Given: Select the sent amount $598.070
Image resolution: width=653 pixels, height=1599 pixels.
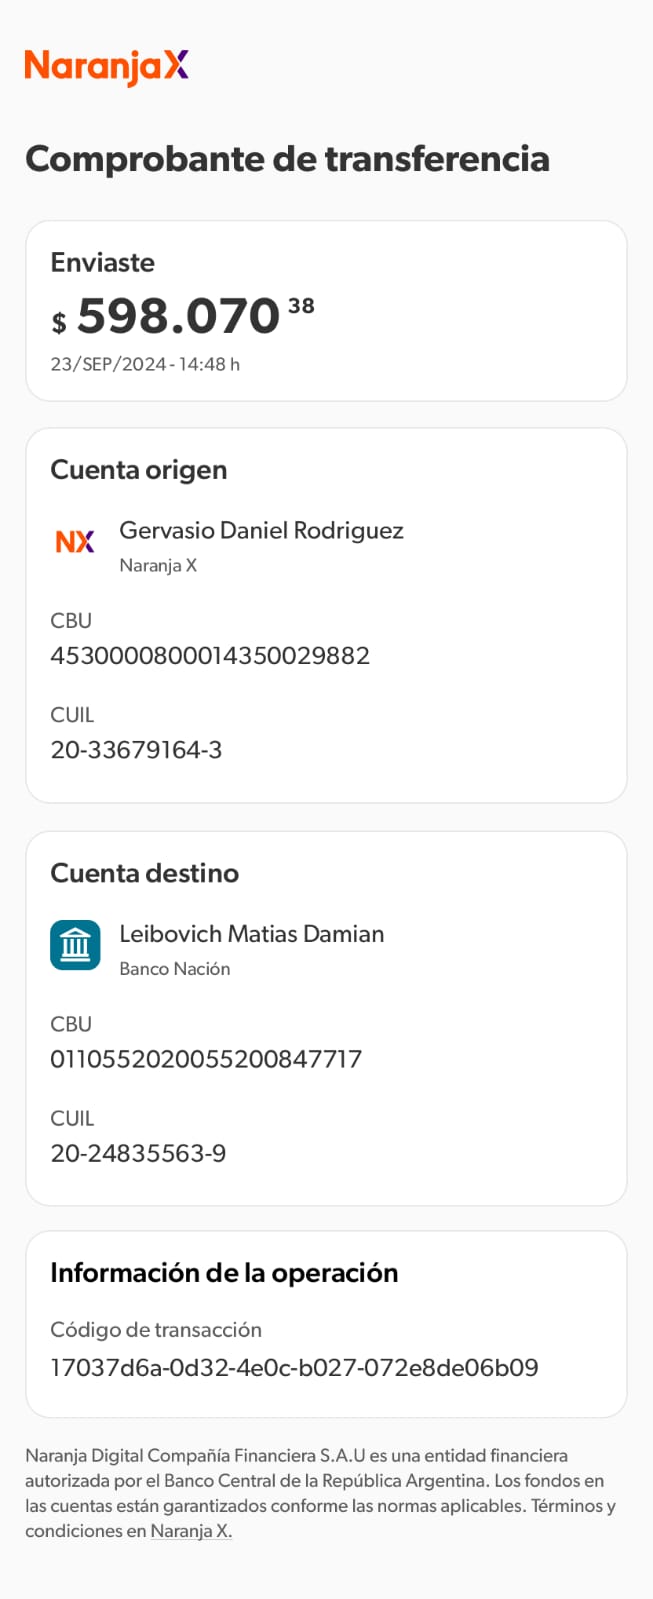Looking at the screenshot, I should pos(178,317).
